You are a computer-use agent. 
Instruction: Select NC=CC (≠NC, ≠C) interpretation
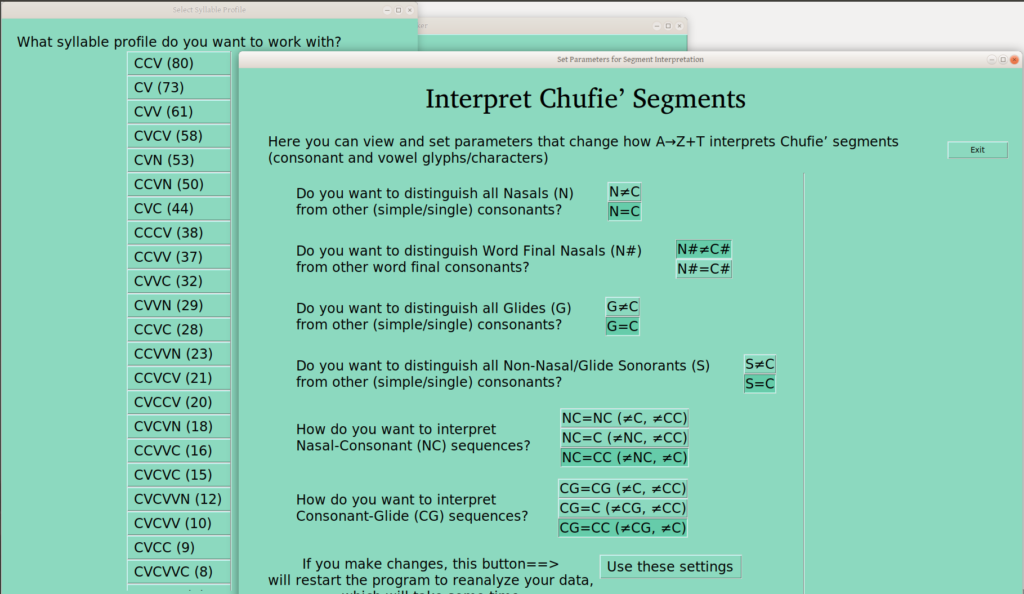click(624, 458)
